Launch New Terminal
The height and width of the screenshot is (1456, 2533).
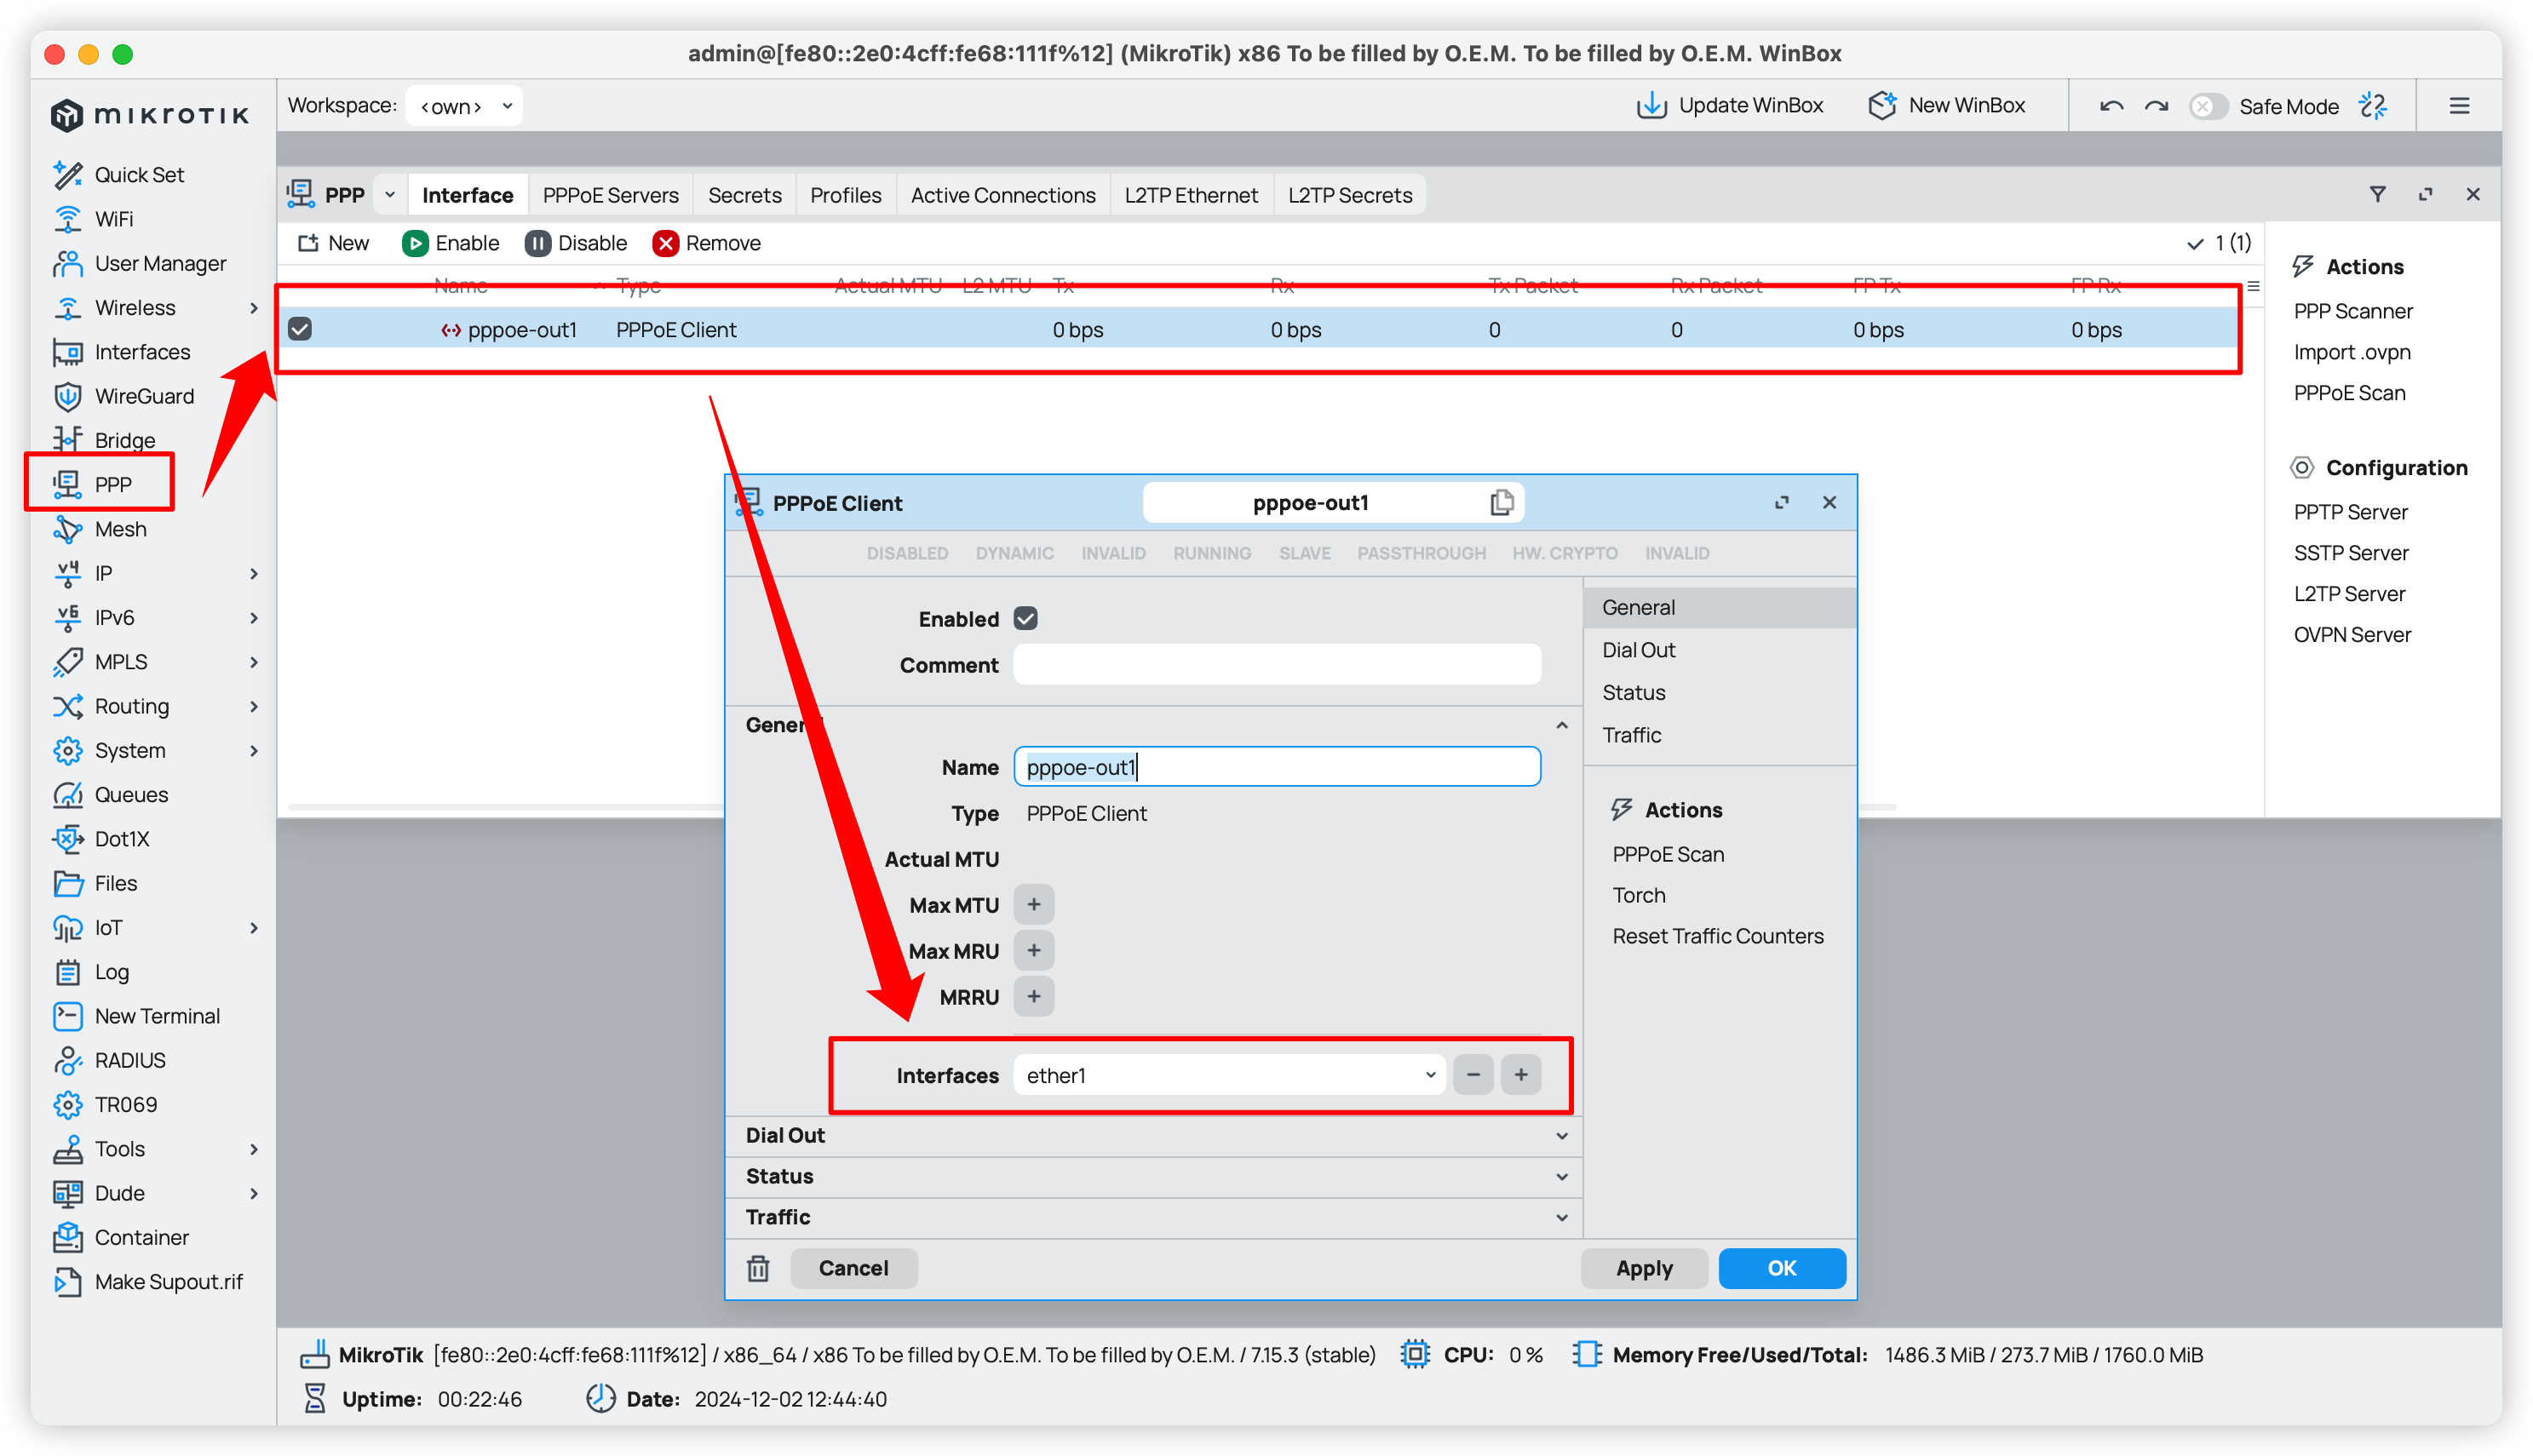pos(157,1016)
